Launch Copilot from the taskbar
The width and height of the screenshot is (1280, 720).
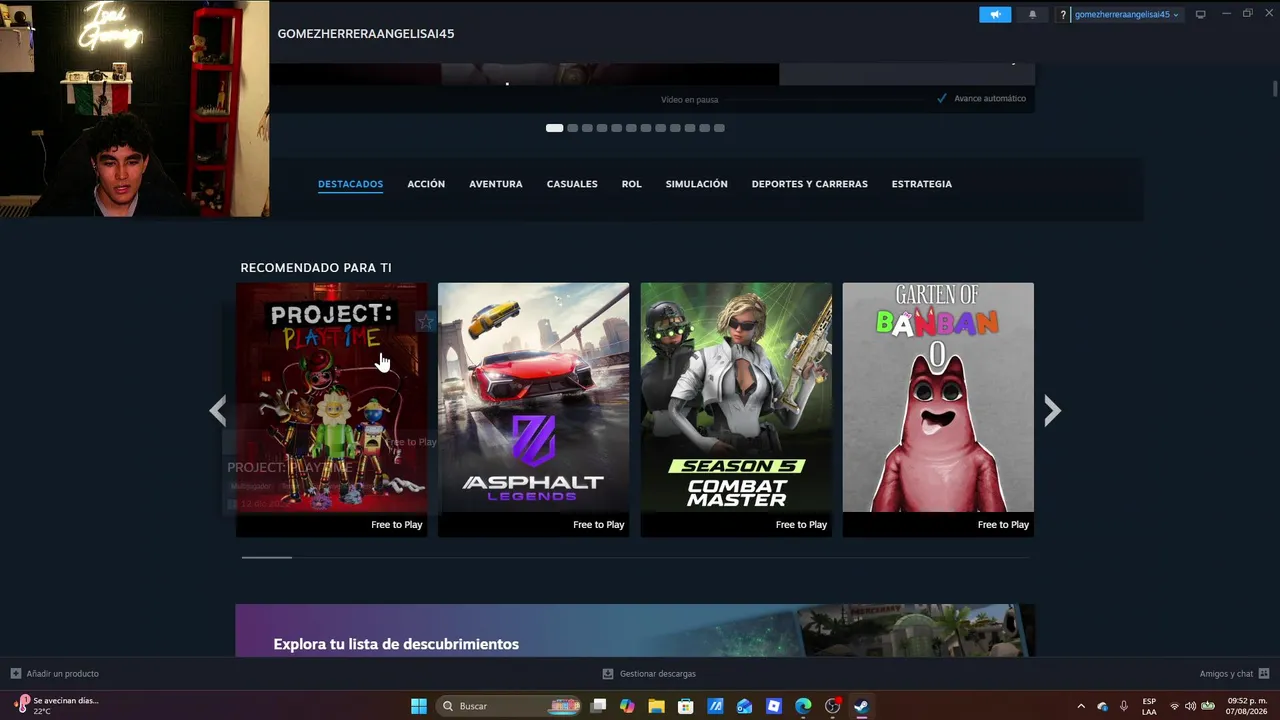pyautogui.click(x=627, y=706)
